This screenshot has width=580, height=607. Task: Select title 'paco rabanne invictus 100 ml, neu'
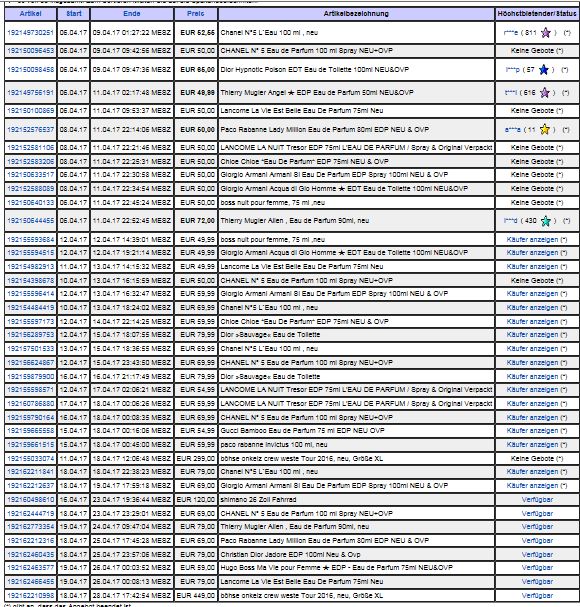point(274,444)
